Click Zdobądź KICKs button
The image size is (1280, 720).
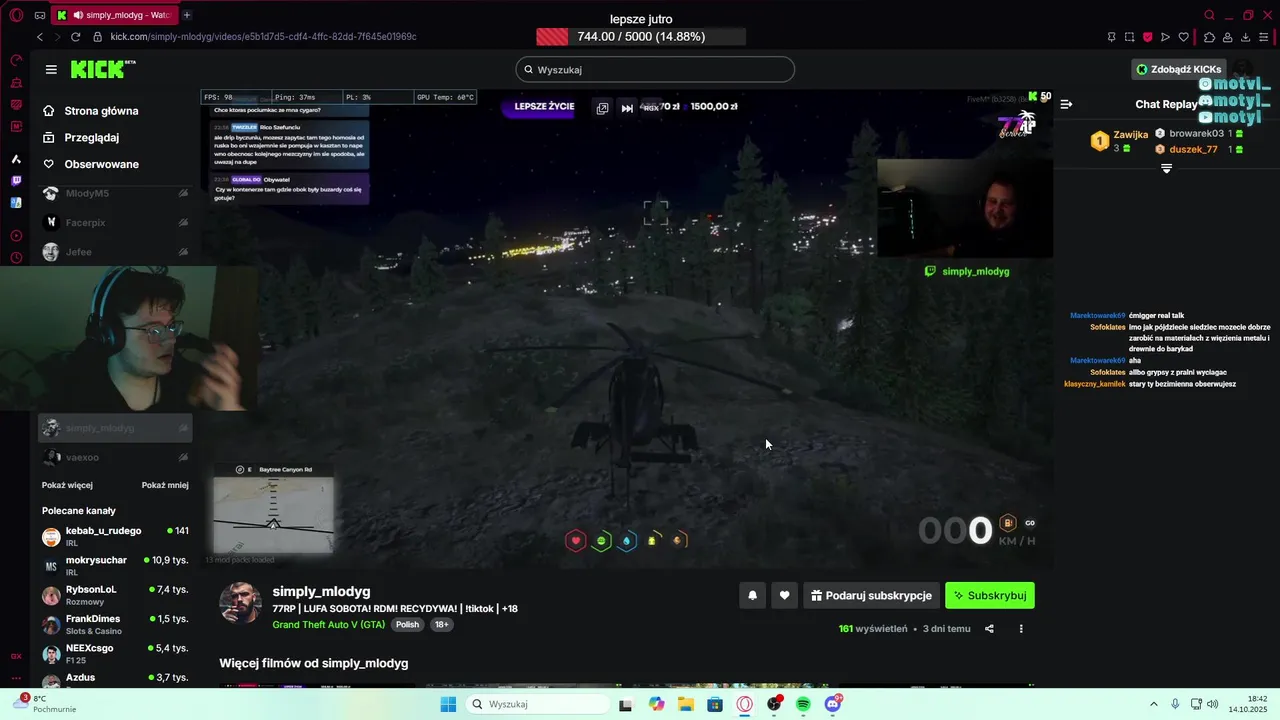click(1179, 69)
